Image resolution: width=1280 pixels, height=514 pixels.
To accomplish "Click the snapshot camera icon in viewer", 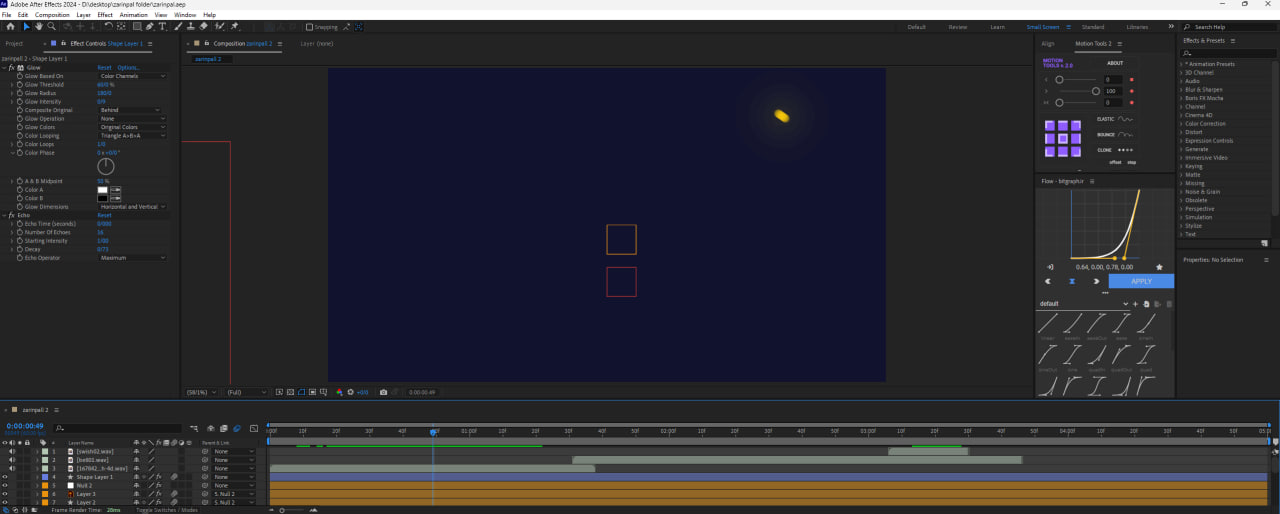I will (x=383, y=392).
